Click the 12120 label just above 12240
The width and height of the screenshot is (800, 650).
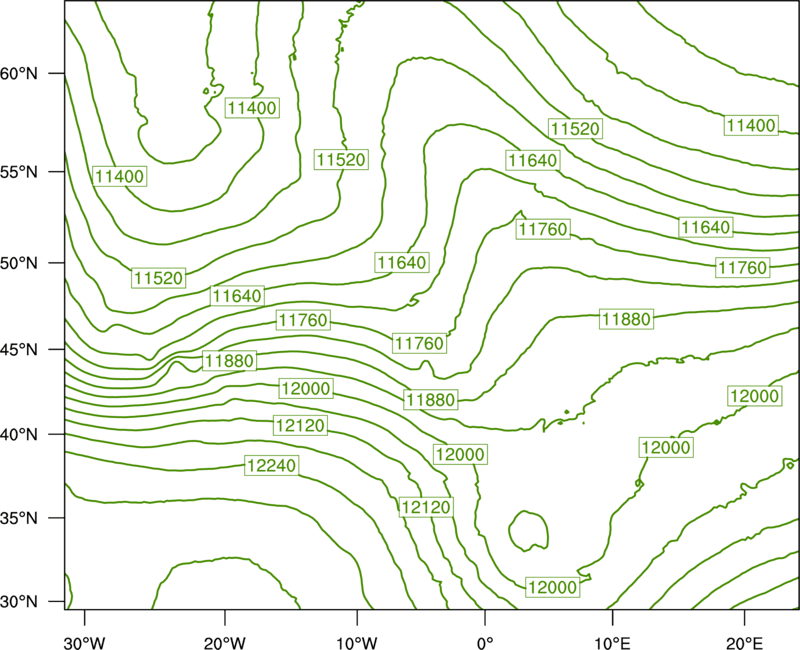click(x=300, y=425)
